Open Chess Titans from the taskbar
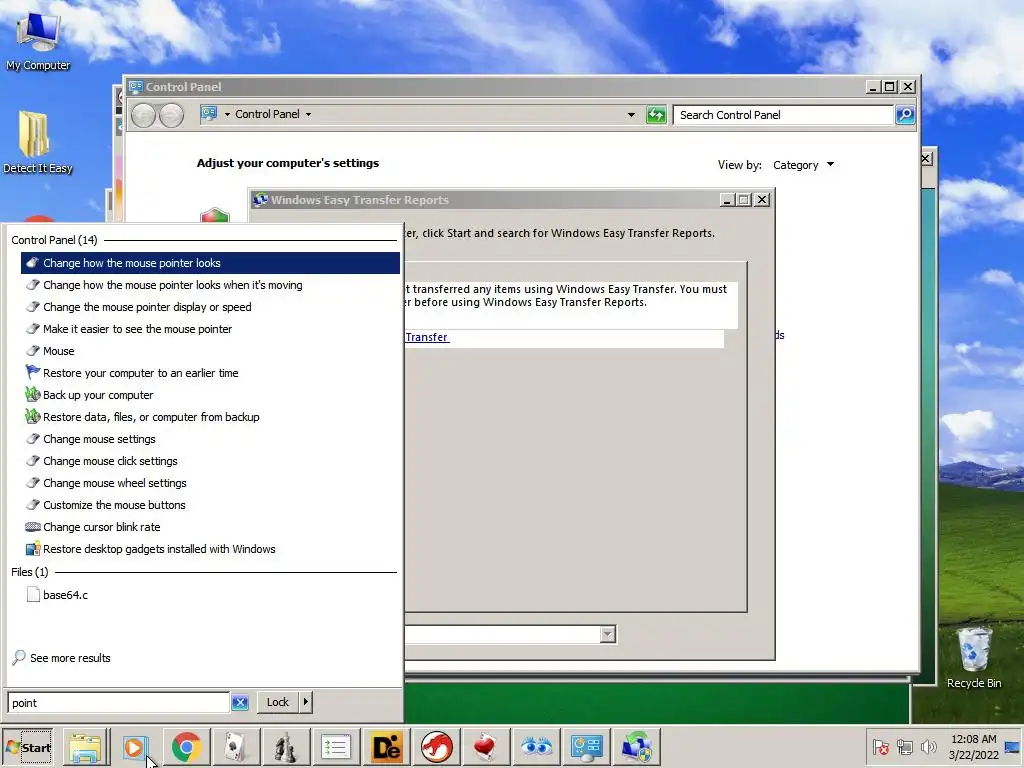 click(285, 747)
